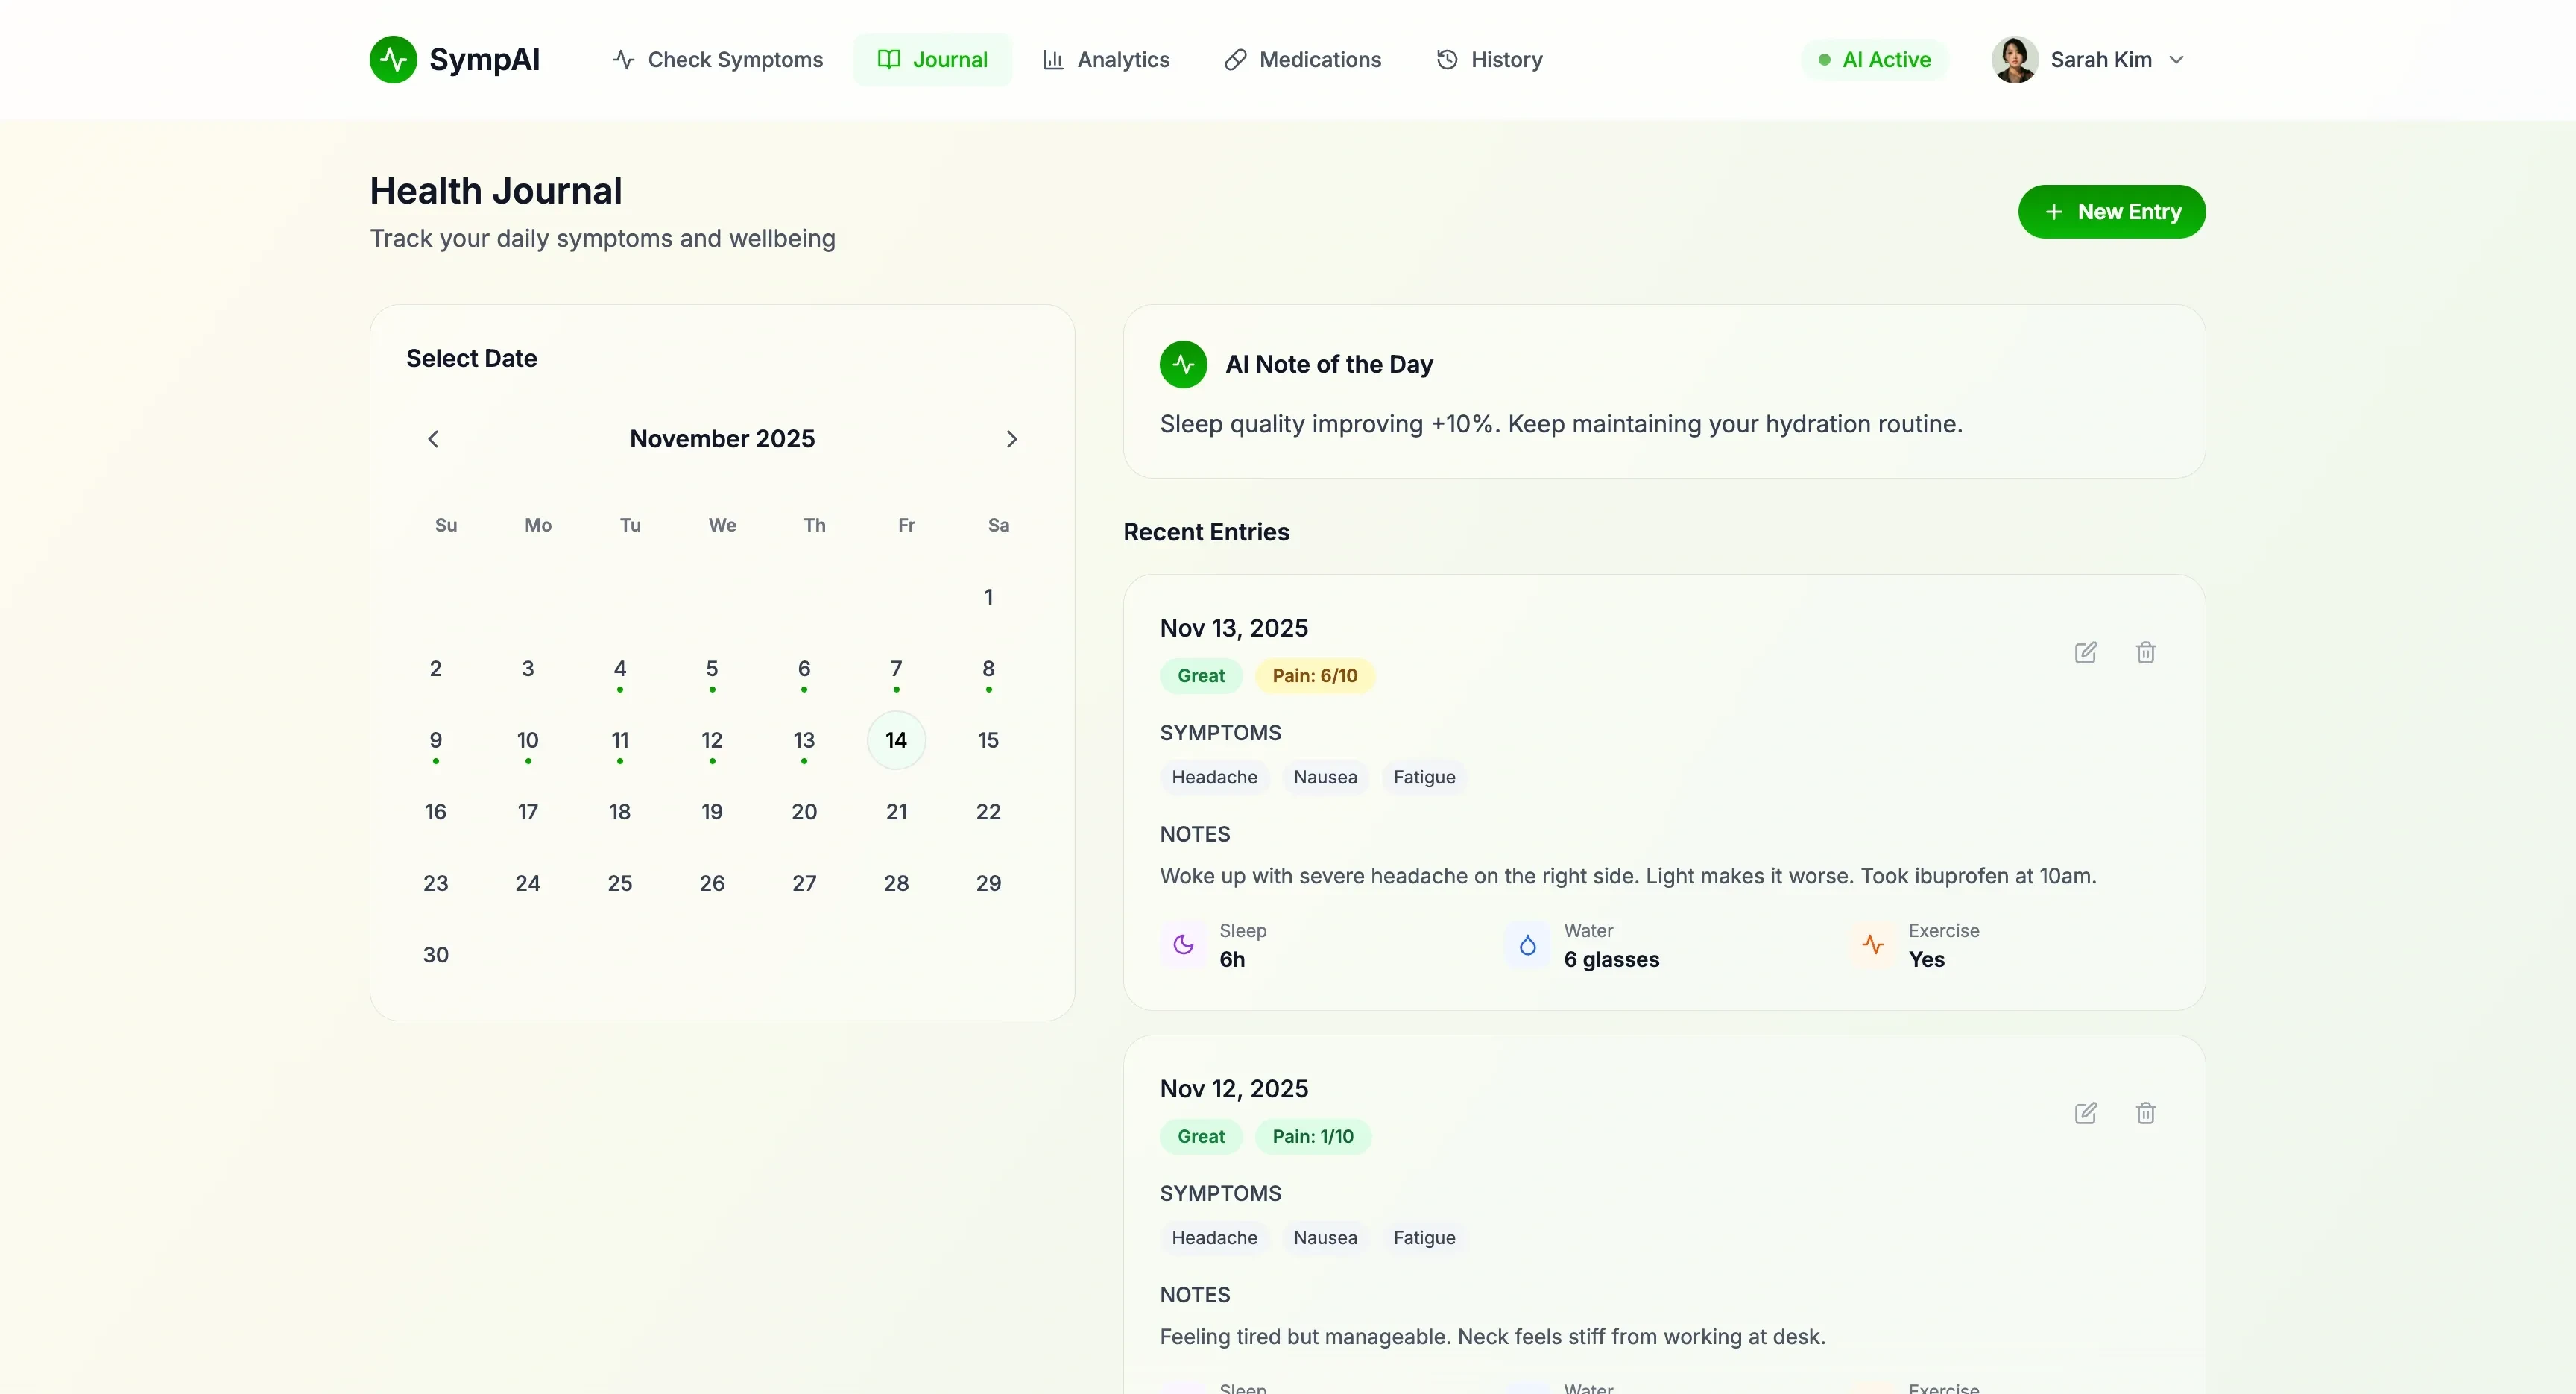This screenshot has height=1394, width=2576.
Task: Click the sleep moon icon on Nov 13 entry
Action: (x=1184, y=945)
